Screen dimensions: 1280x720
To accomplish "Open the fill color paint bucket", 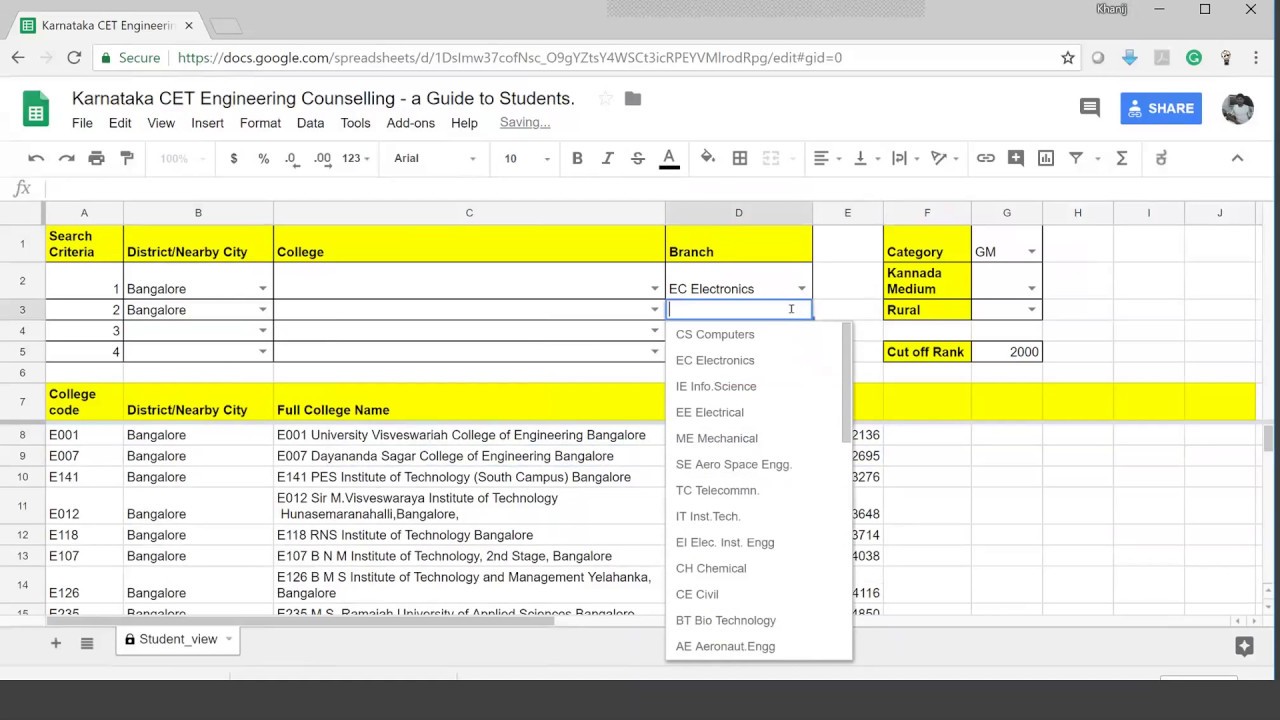I will (708, 158).
